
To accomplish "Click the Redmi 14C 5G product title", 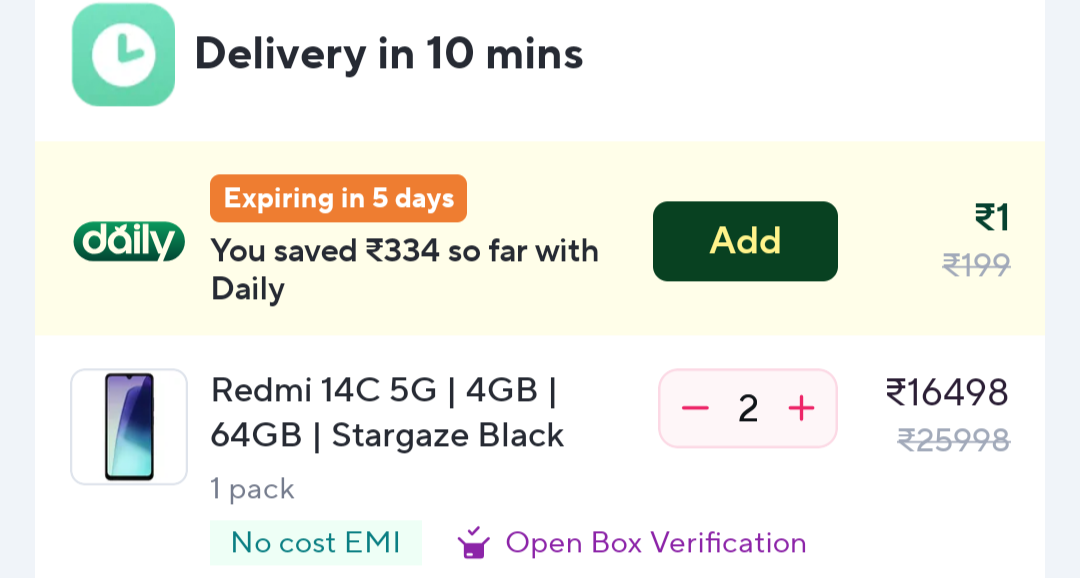I will [387, 412].
